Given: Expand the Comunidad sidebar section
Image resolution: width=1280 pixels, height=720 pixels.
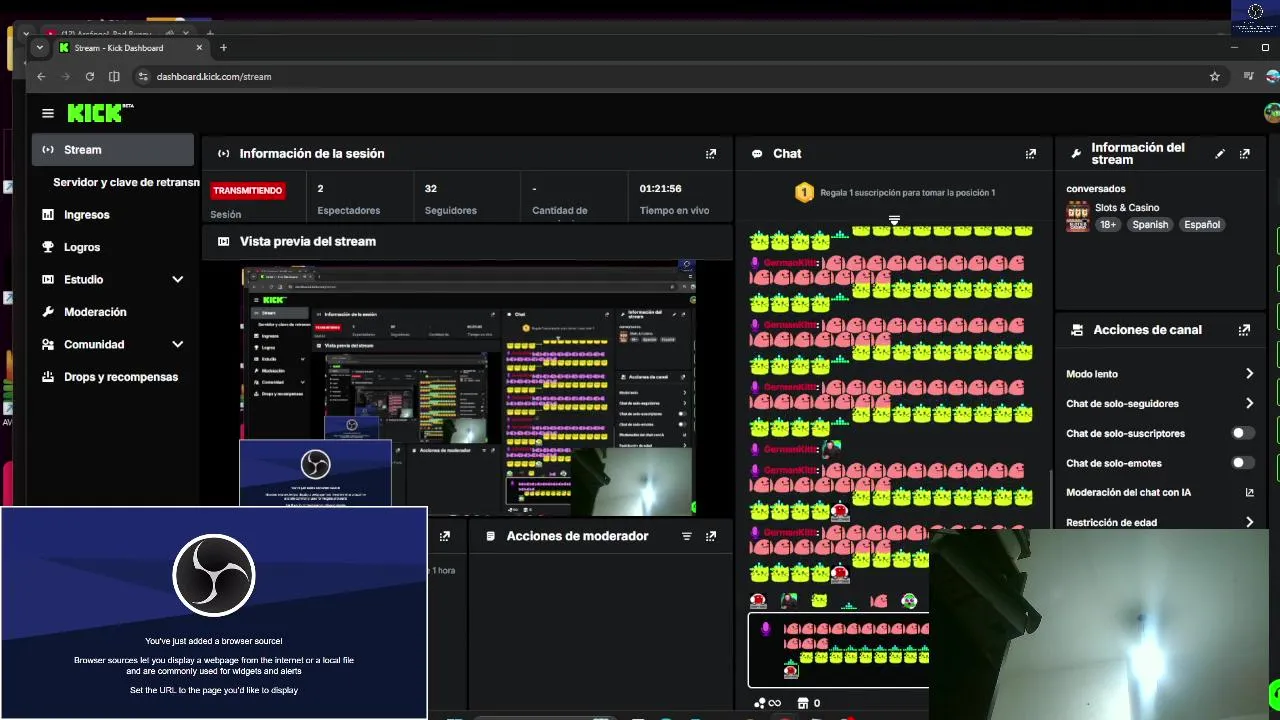Looking at the screenshot, I should [x=177, y=344].
